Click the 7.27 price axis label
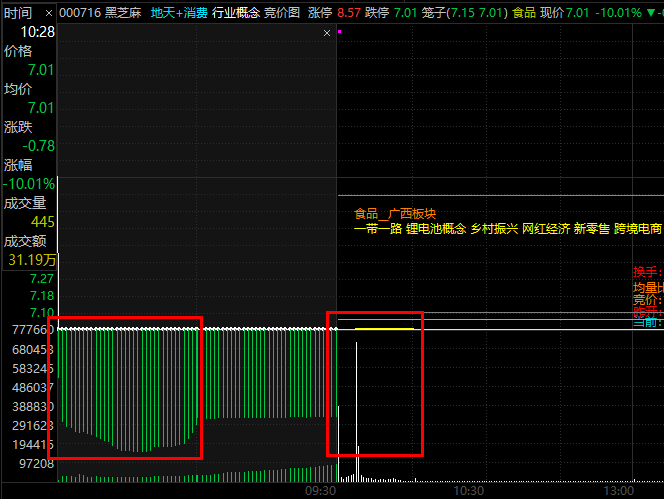The width and height of the screenshot is (664, 499). pyautogui.click(x=42, y=279)
